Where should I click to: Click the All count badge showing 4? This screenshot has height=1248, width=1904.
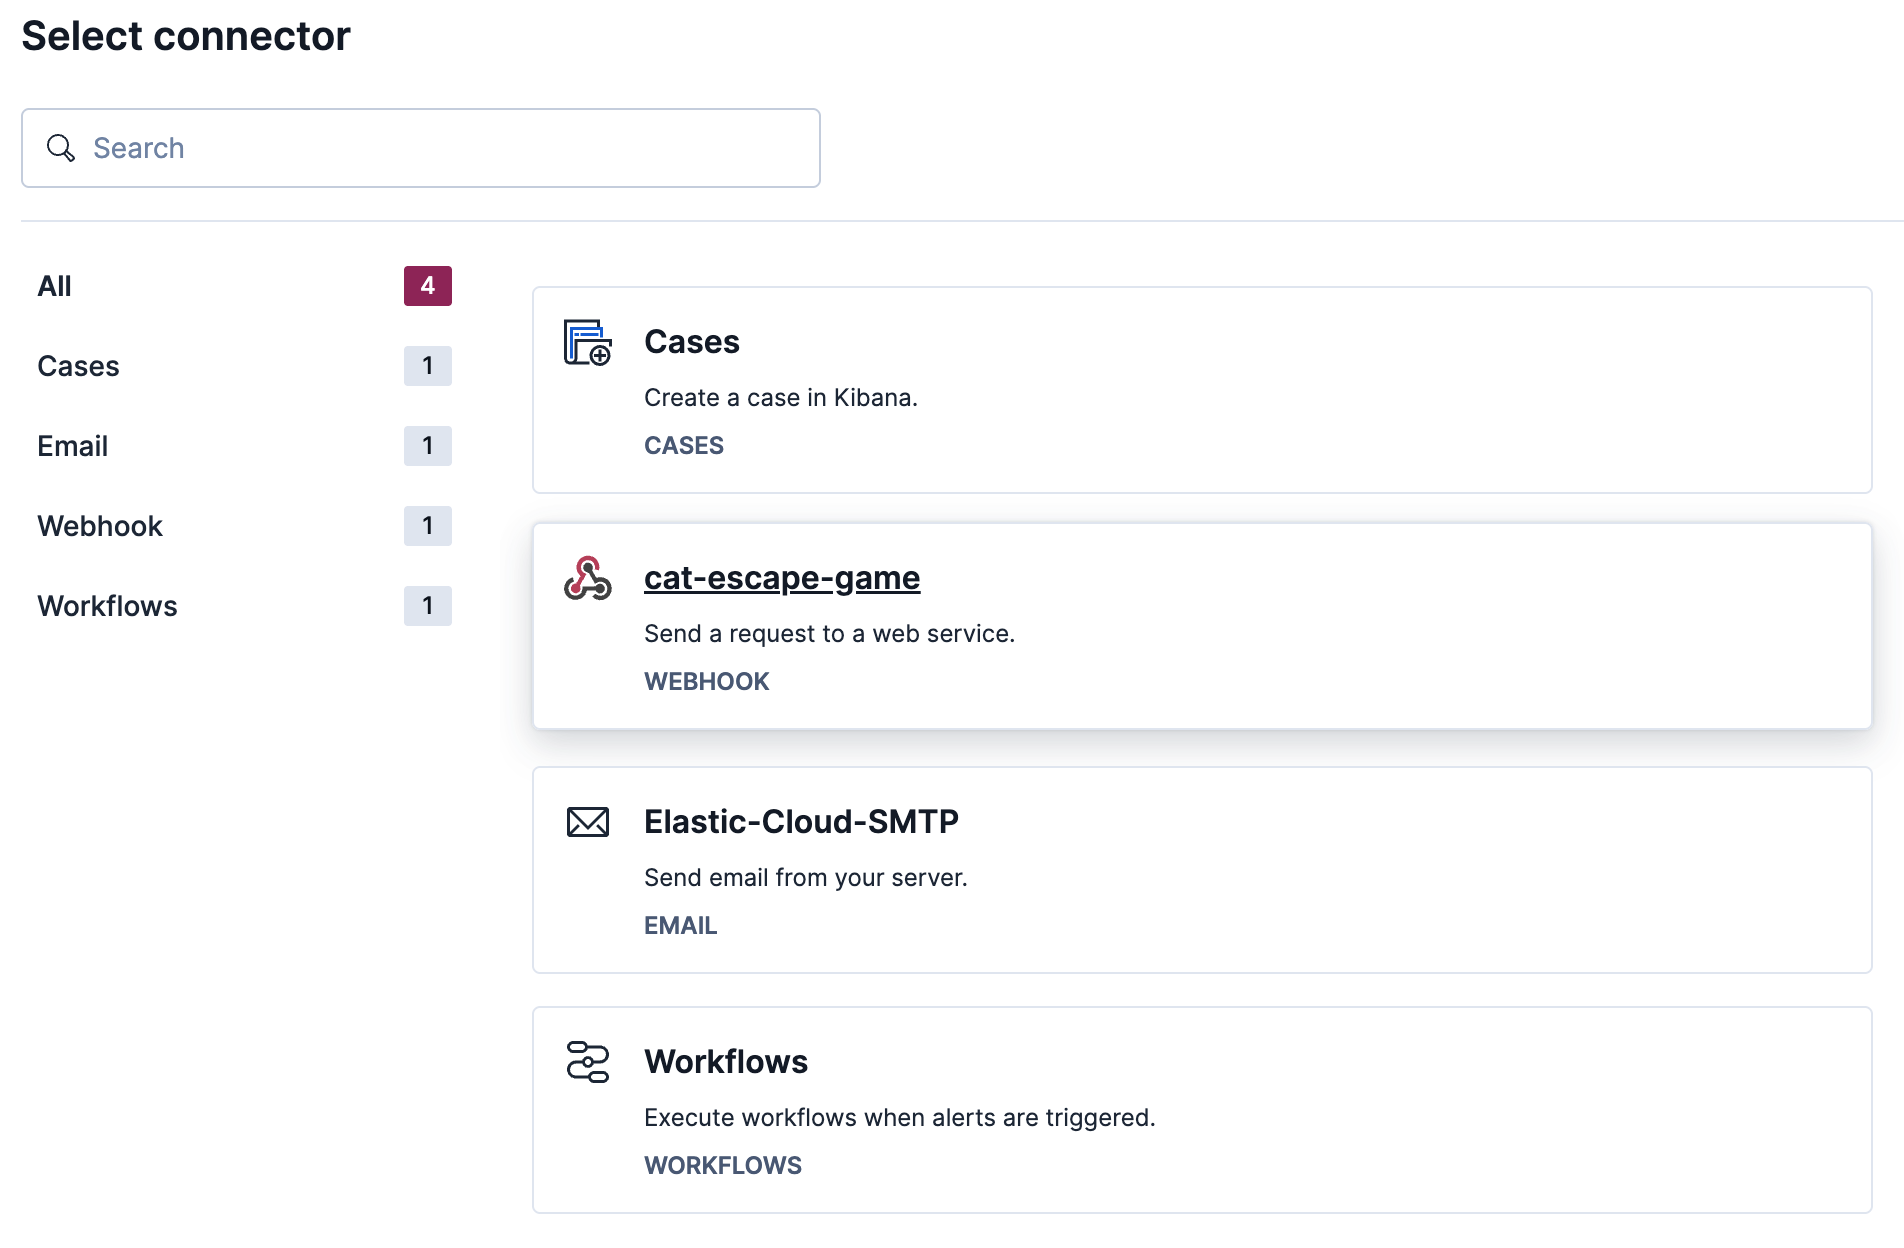428,286
